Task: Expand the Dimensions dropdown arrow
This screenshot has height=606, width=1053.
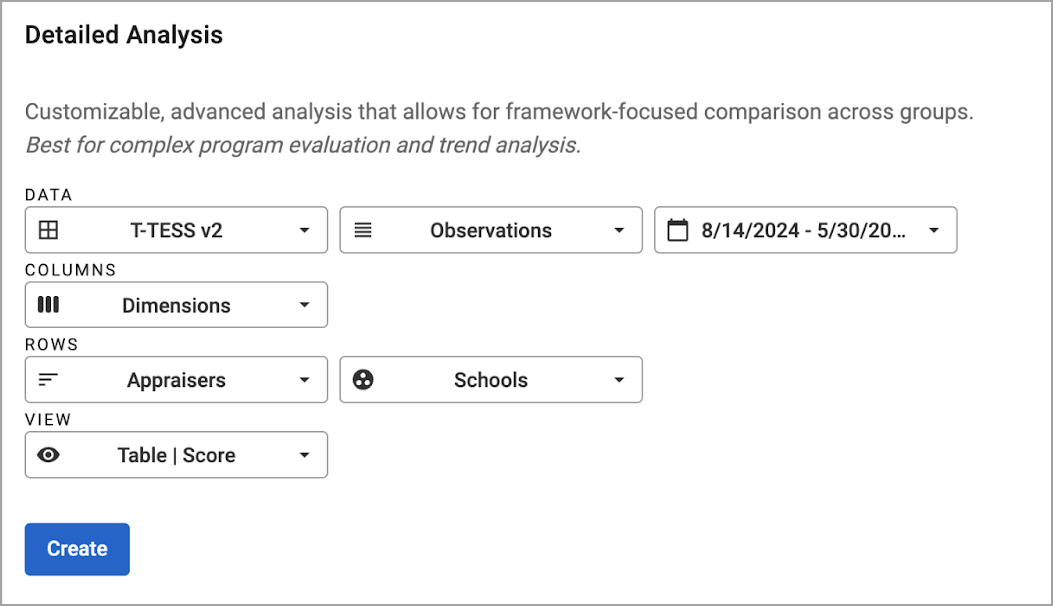Action: (304, 305)
